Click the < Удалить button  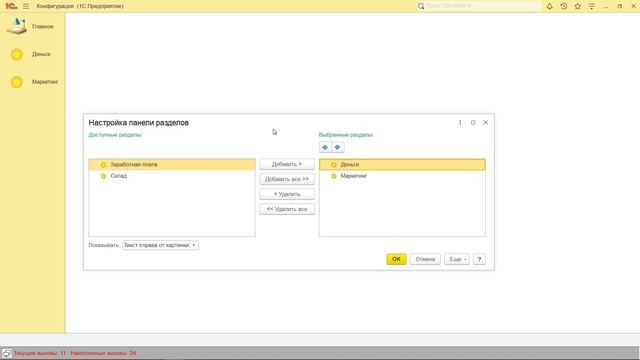point(287,194)
